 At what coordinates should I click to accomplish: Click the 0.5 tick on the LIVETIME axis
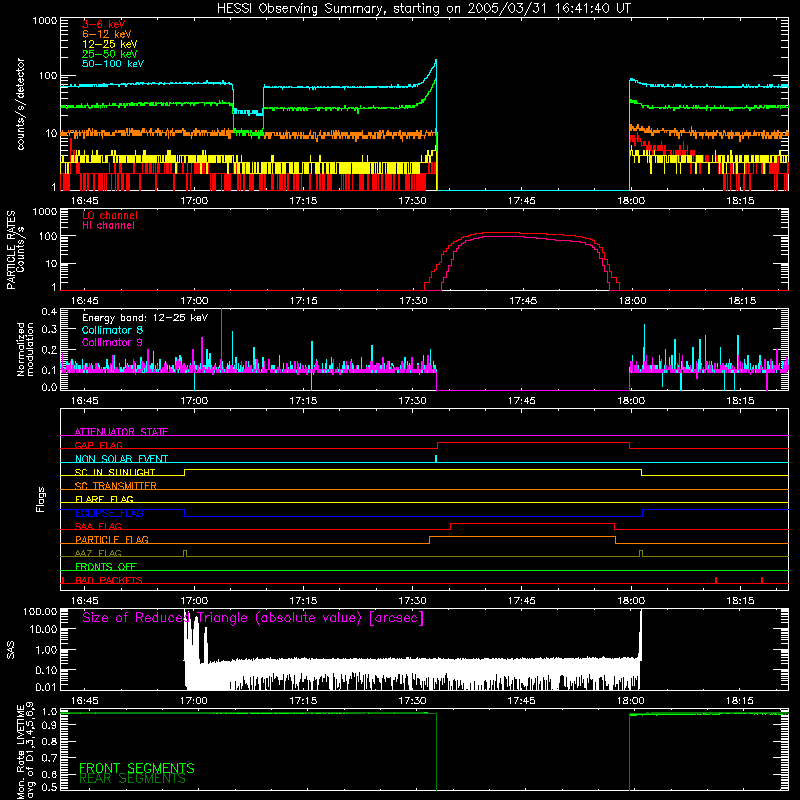pos(49,787)
